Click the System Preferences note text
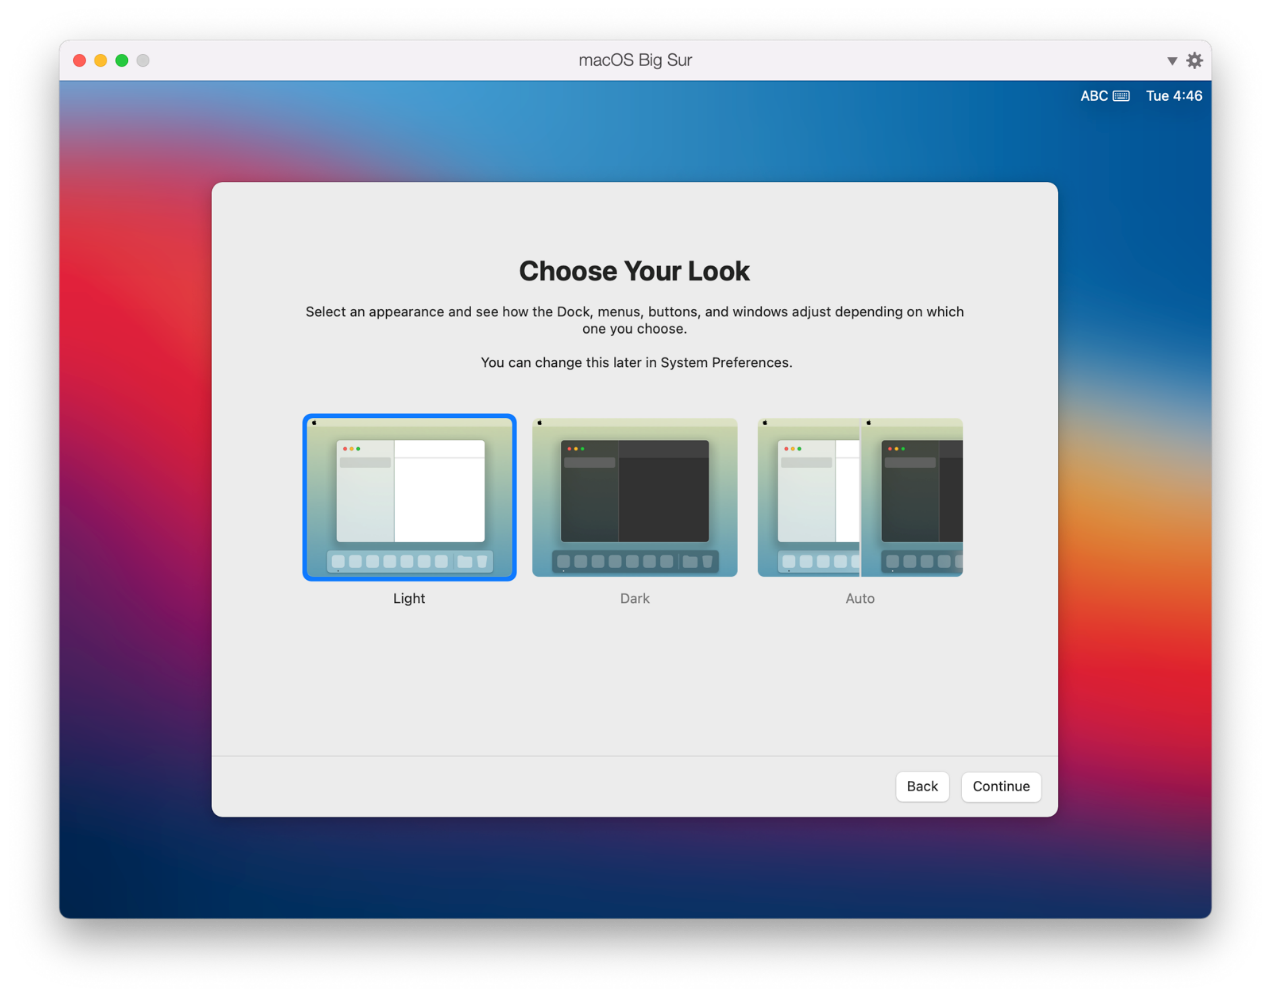Viewport: 1271px width, 997px height. [x=636, y=362]
